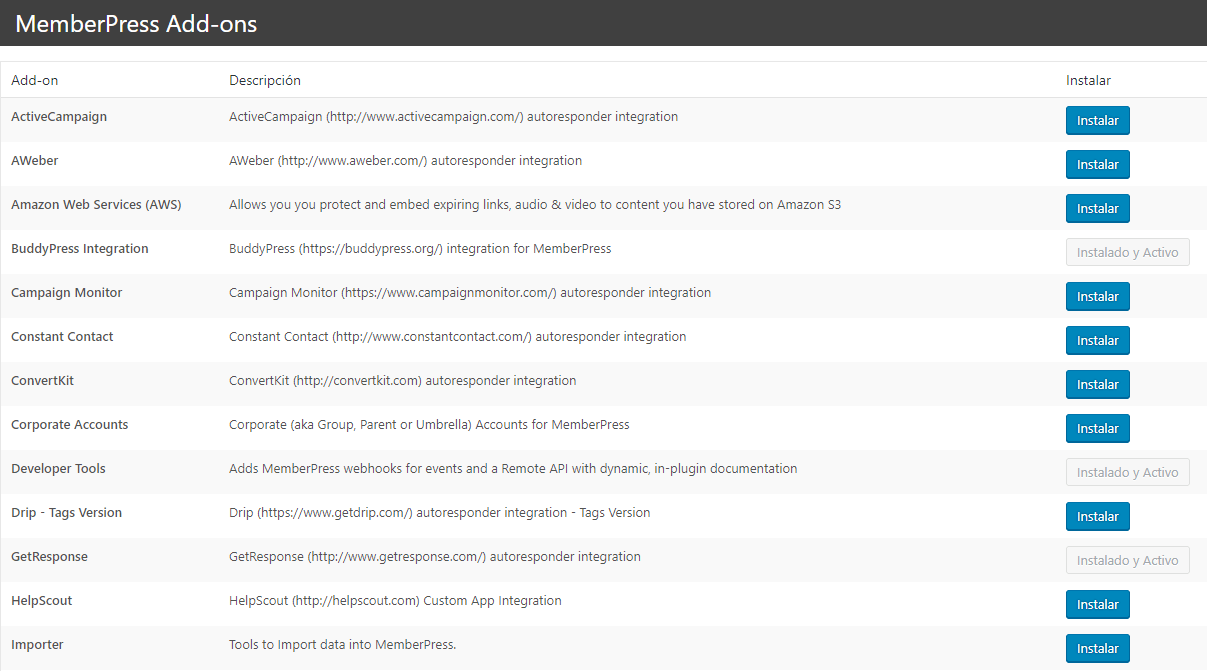Click the webhooks and Remote API description
Image resolution: width=1207 pixels, height=671 pixels.
coord(513,469)
